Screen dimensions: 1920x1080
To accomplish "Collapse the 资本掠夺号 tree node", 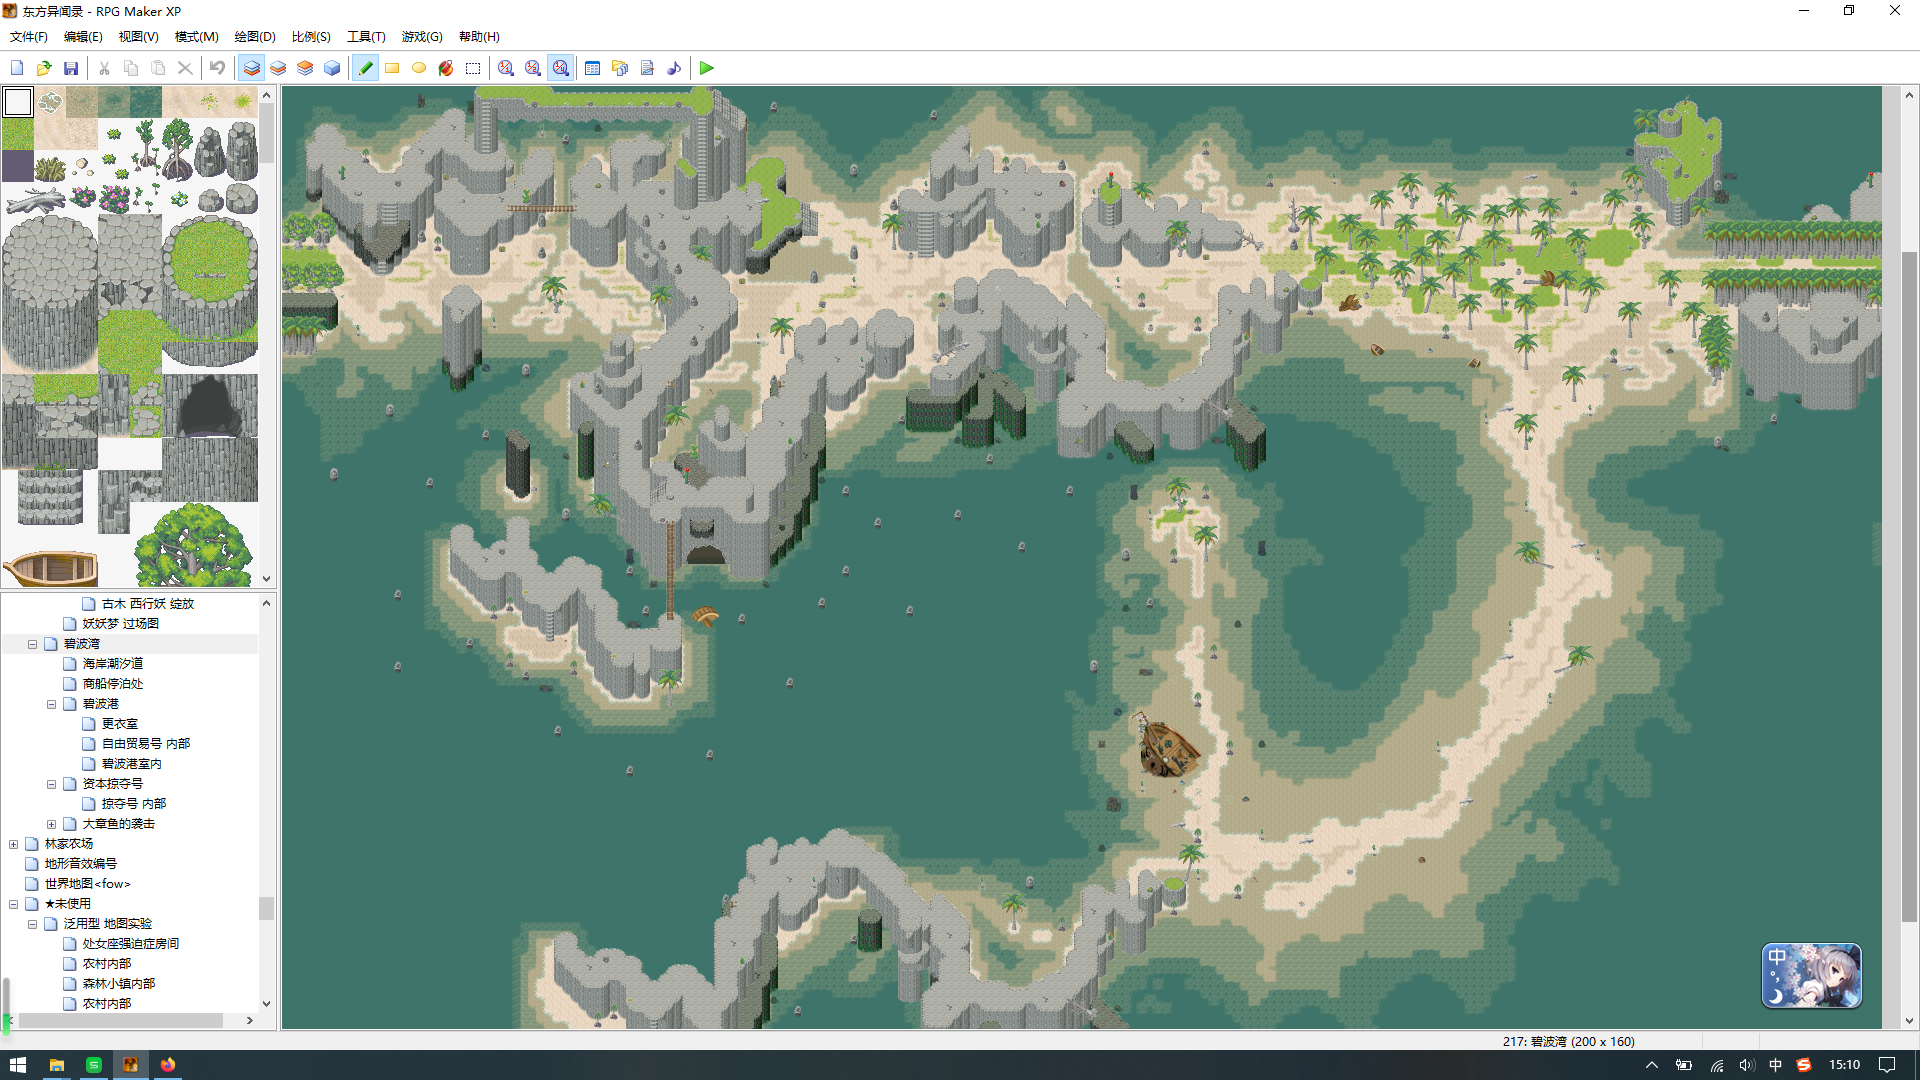I will point(51,784).
